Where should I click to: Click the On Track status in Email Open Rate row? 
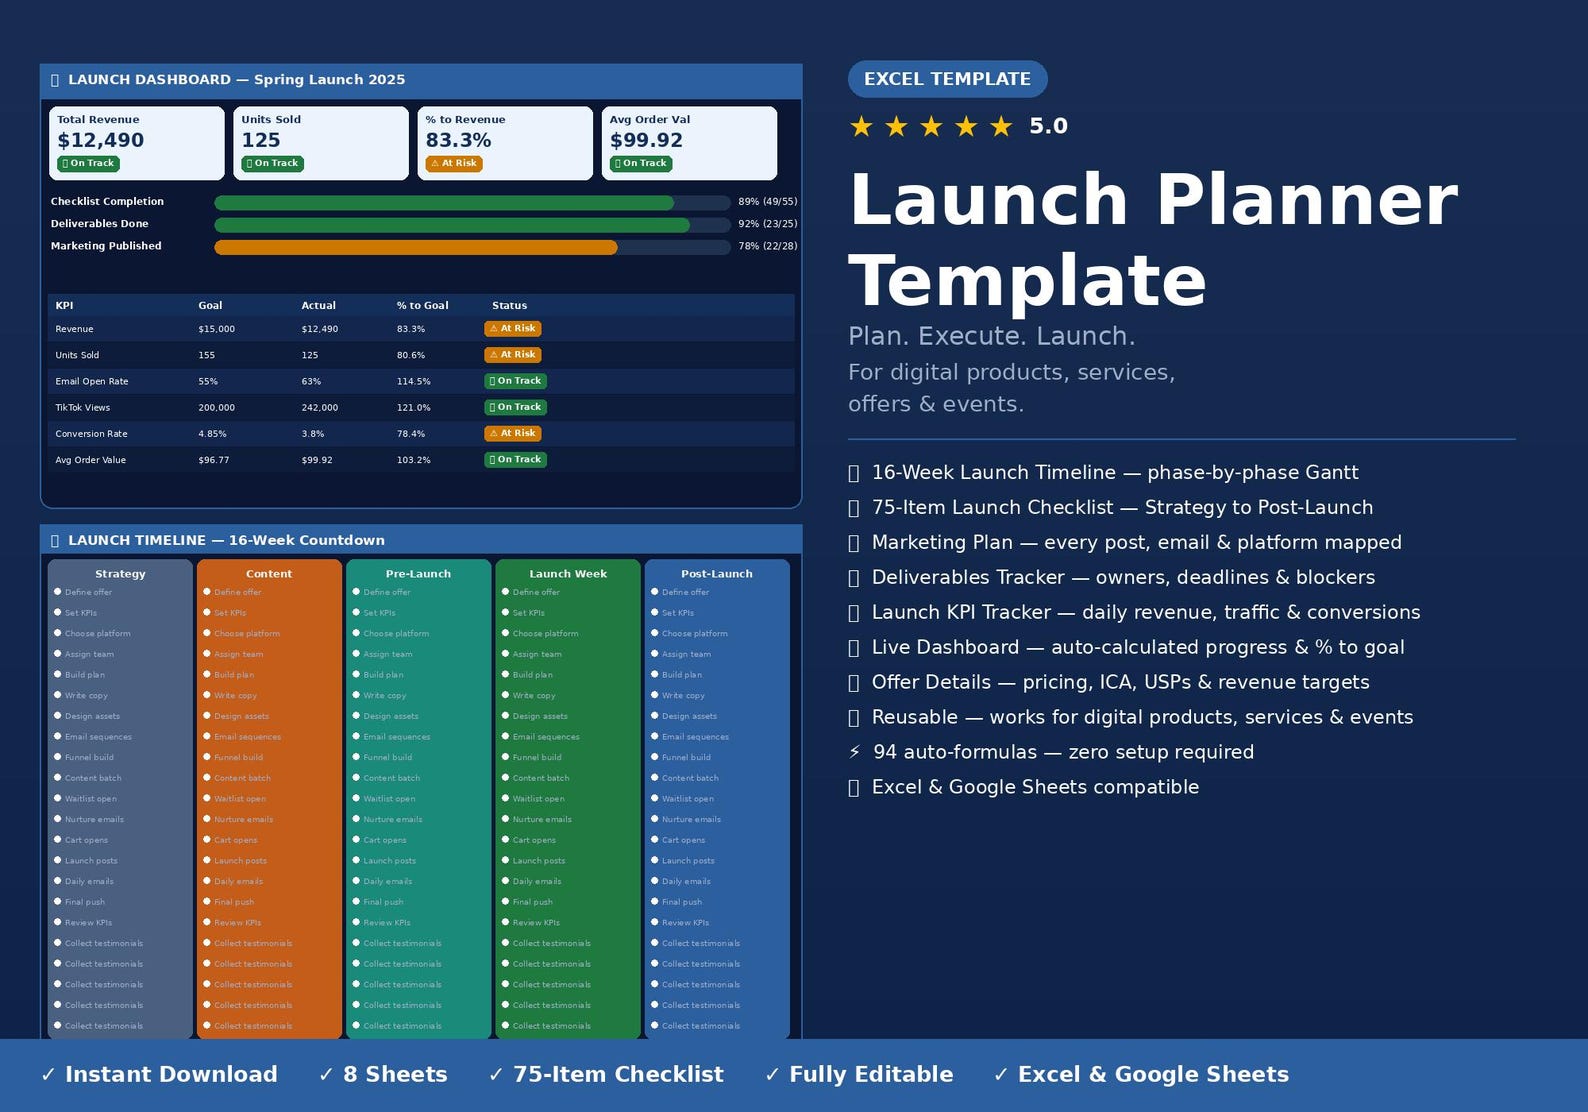516,381
